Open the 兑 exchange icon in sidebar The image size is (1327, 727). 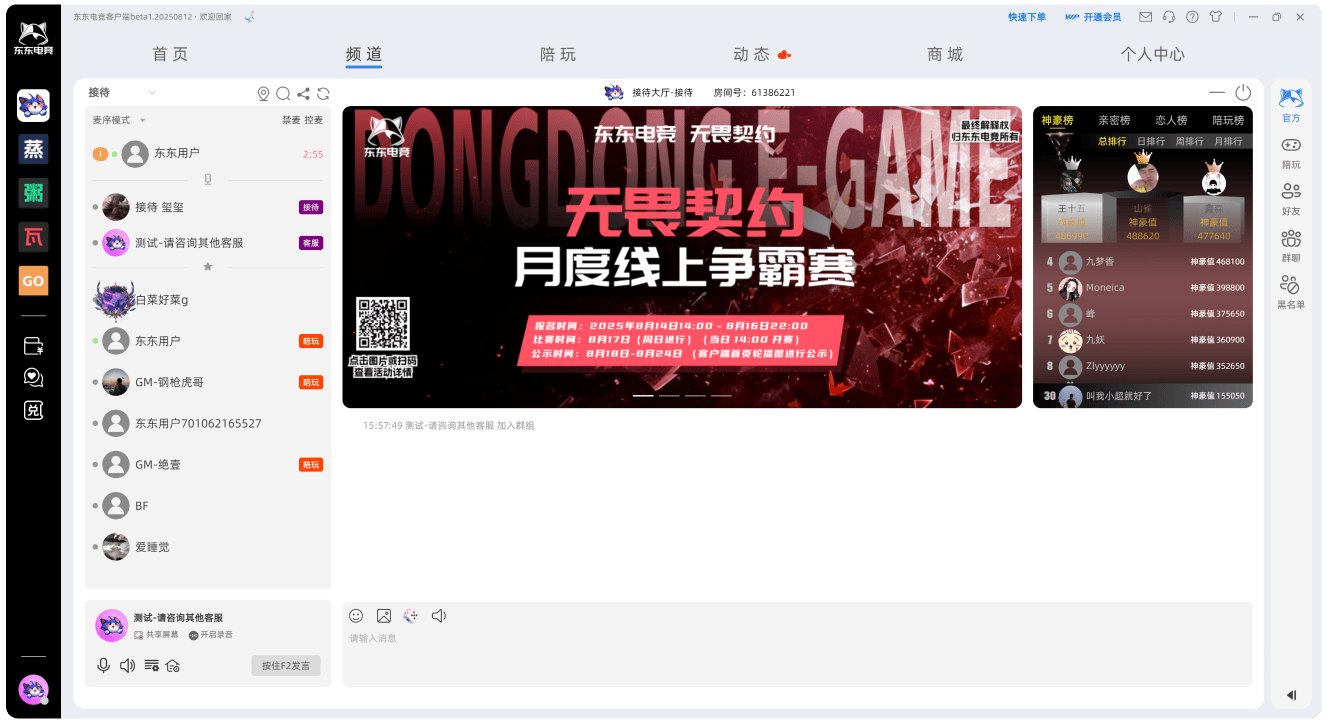point(33,410)
